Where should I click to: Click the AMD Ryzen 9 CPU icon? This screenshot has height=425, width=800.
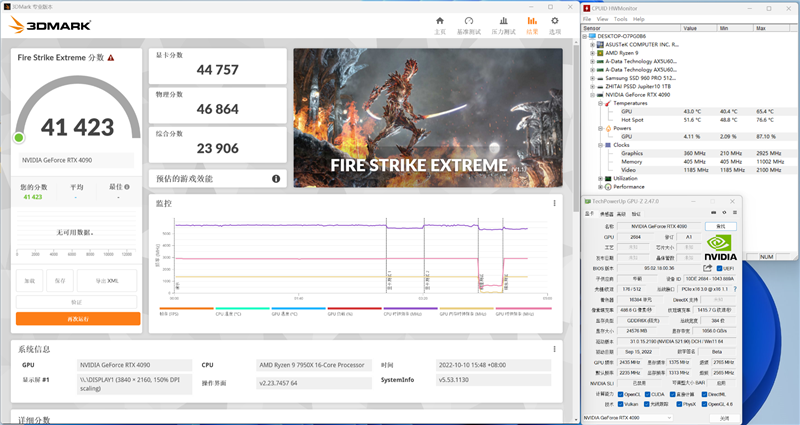pyautogui.click(x=601, y=53)
